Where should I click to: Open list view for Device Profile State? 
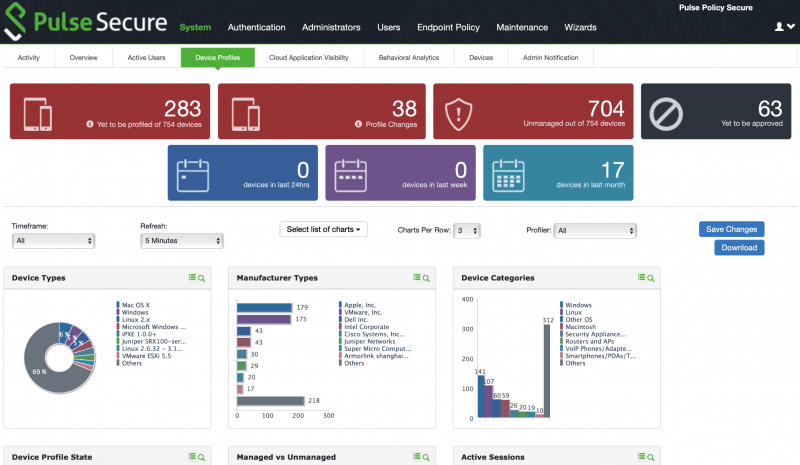(x=192, y=456)
